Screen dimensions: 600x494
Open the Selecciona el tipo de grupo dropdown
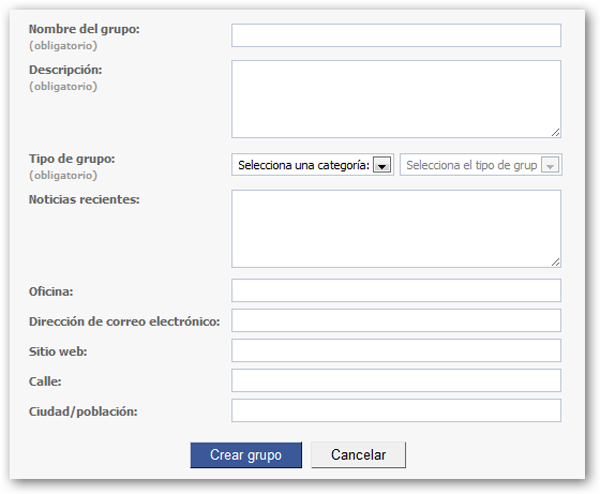point(481,165)
